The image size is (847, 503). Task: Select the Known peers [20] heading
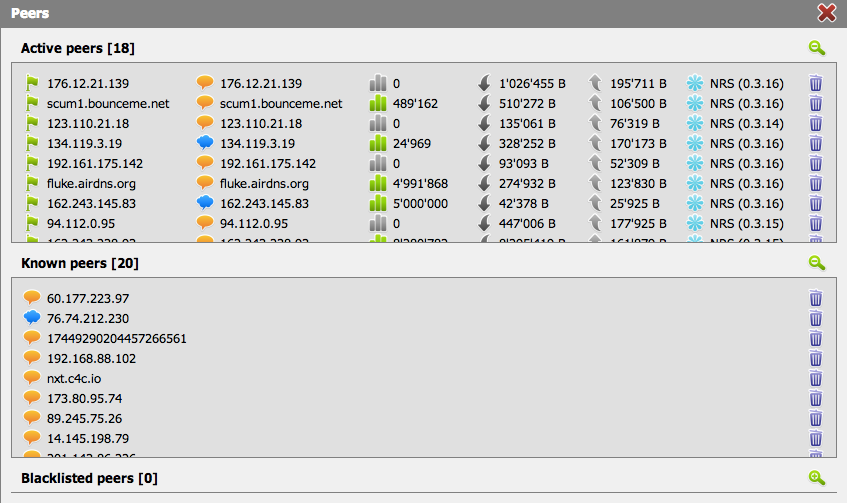[x=80, y=264]
